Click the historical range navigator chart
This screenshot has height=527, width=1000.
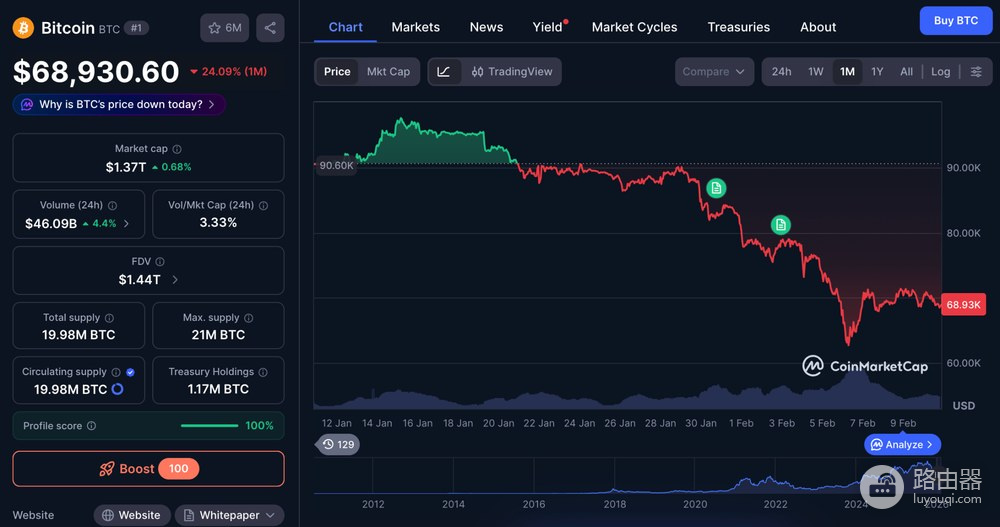[x=628, y=476]
